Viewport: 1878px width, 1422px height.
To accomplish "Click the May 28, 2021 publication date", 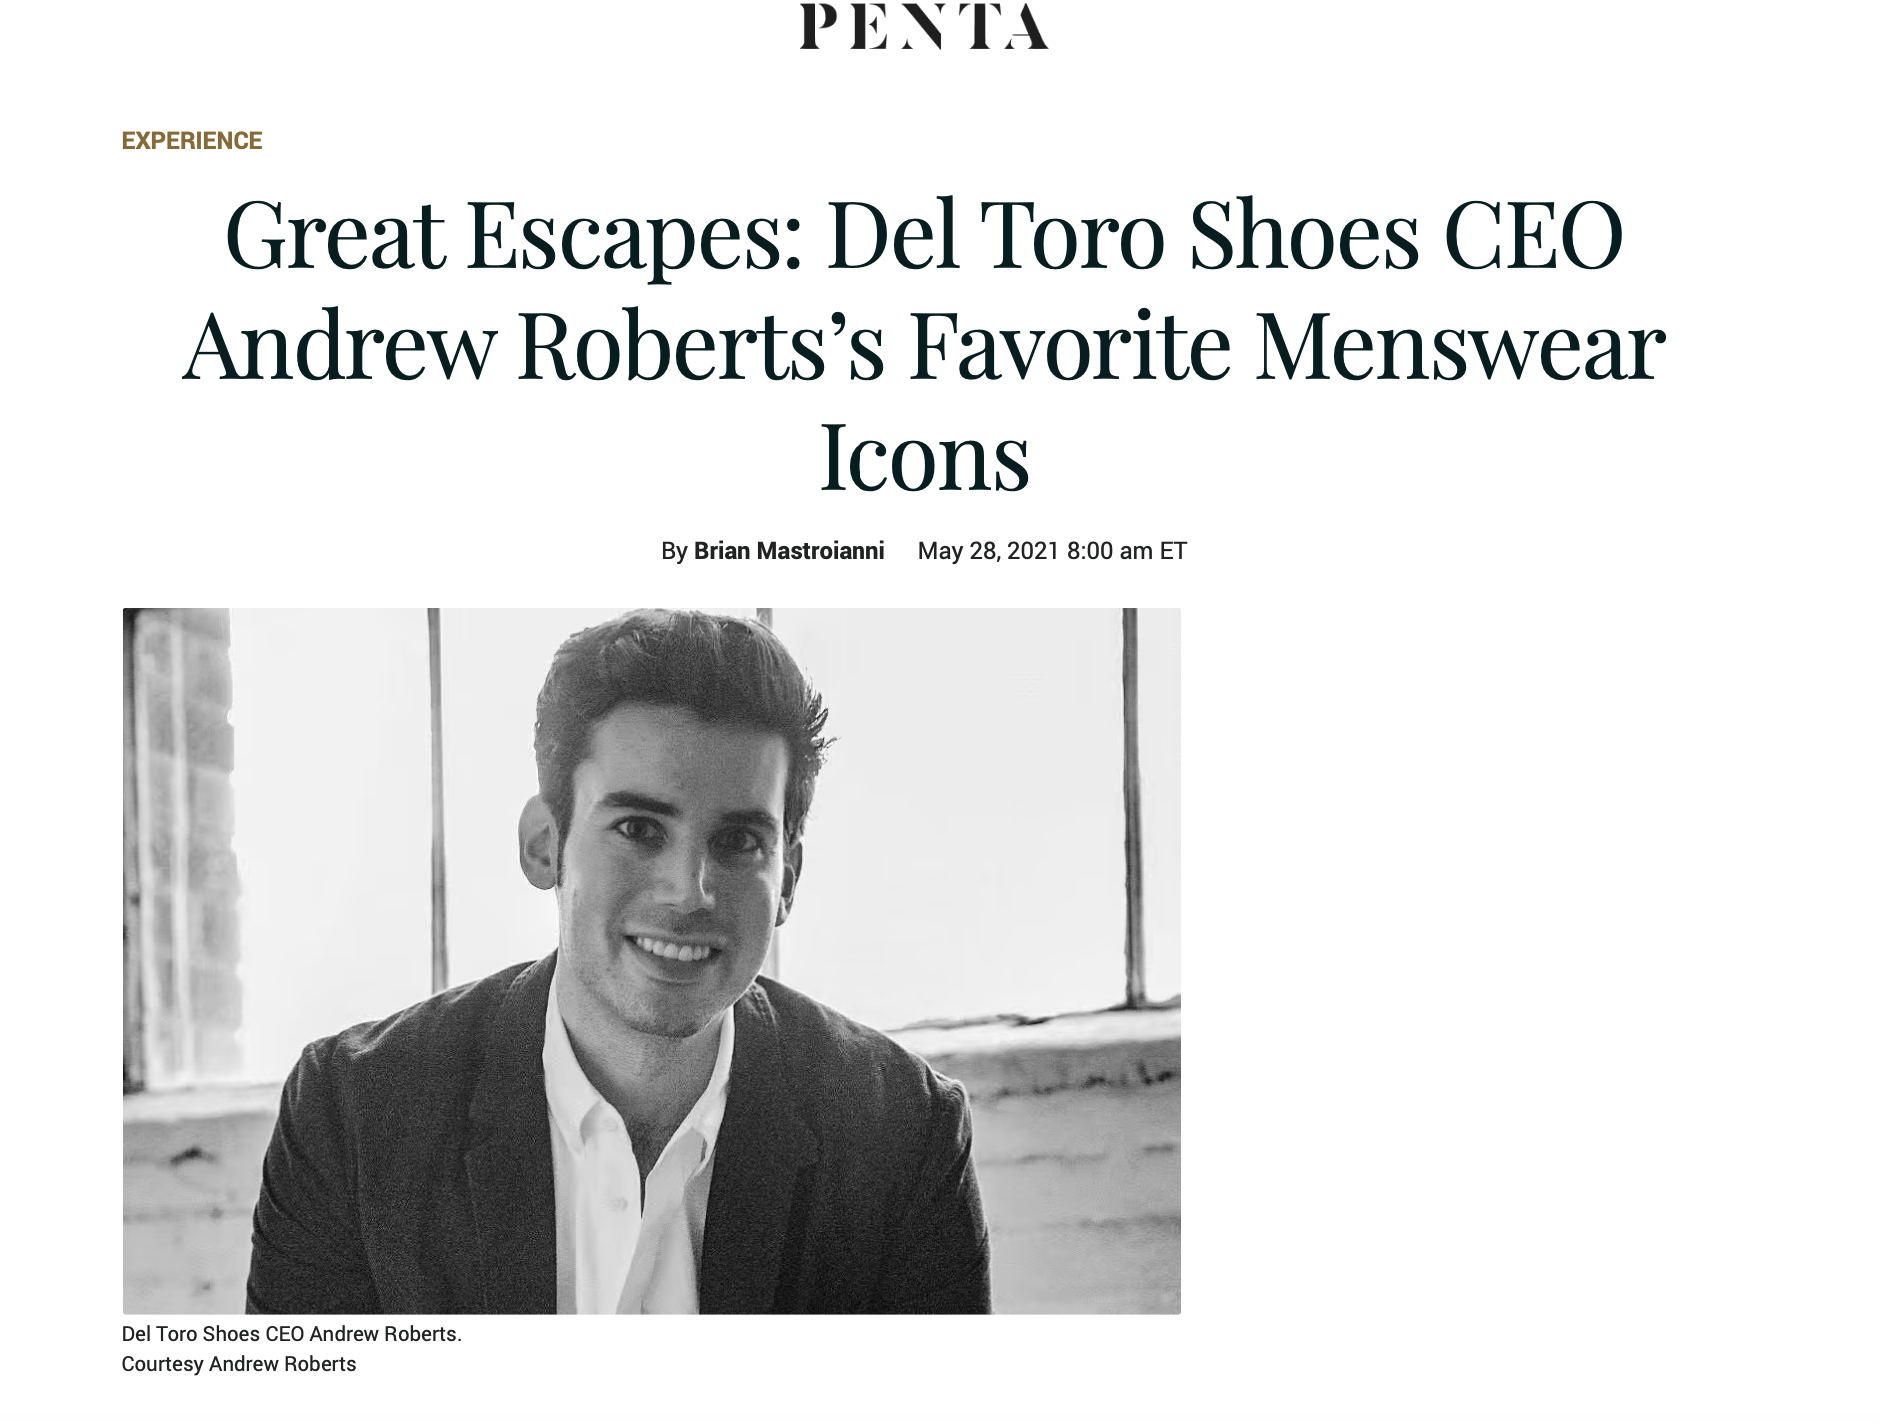I will point(988,551).
